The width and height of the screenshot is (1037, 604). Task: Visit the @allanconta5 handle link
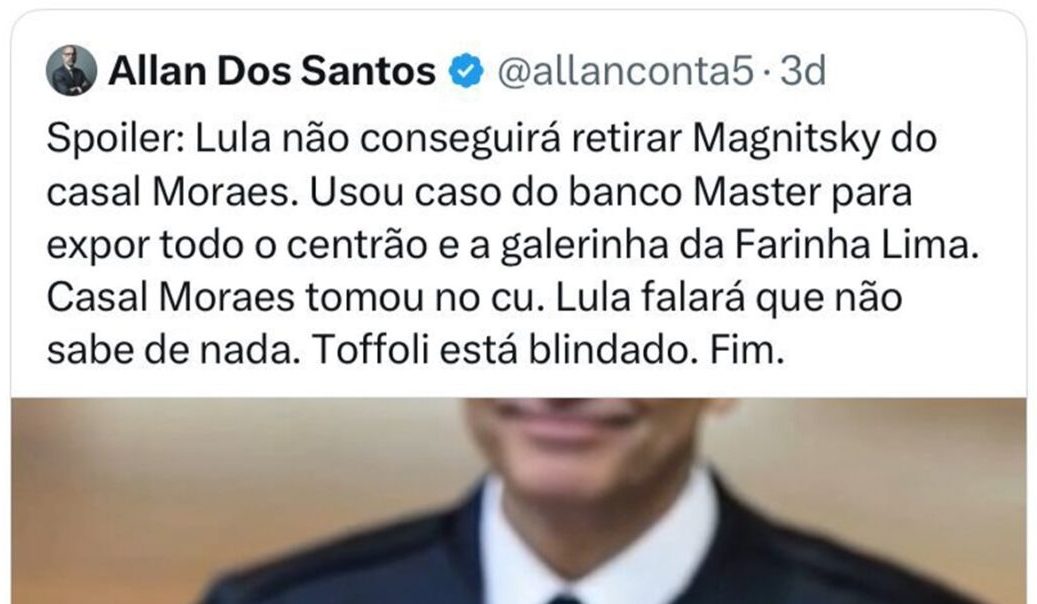[625, 71]
